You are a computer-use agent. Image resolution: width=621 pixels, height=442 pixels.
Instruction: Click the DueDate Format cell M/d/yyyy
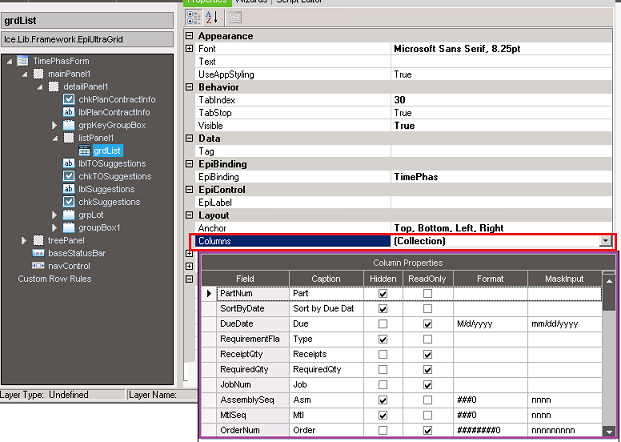coord(490,324)
